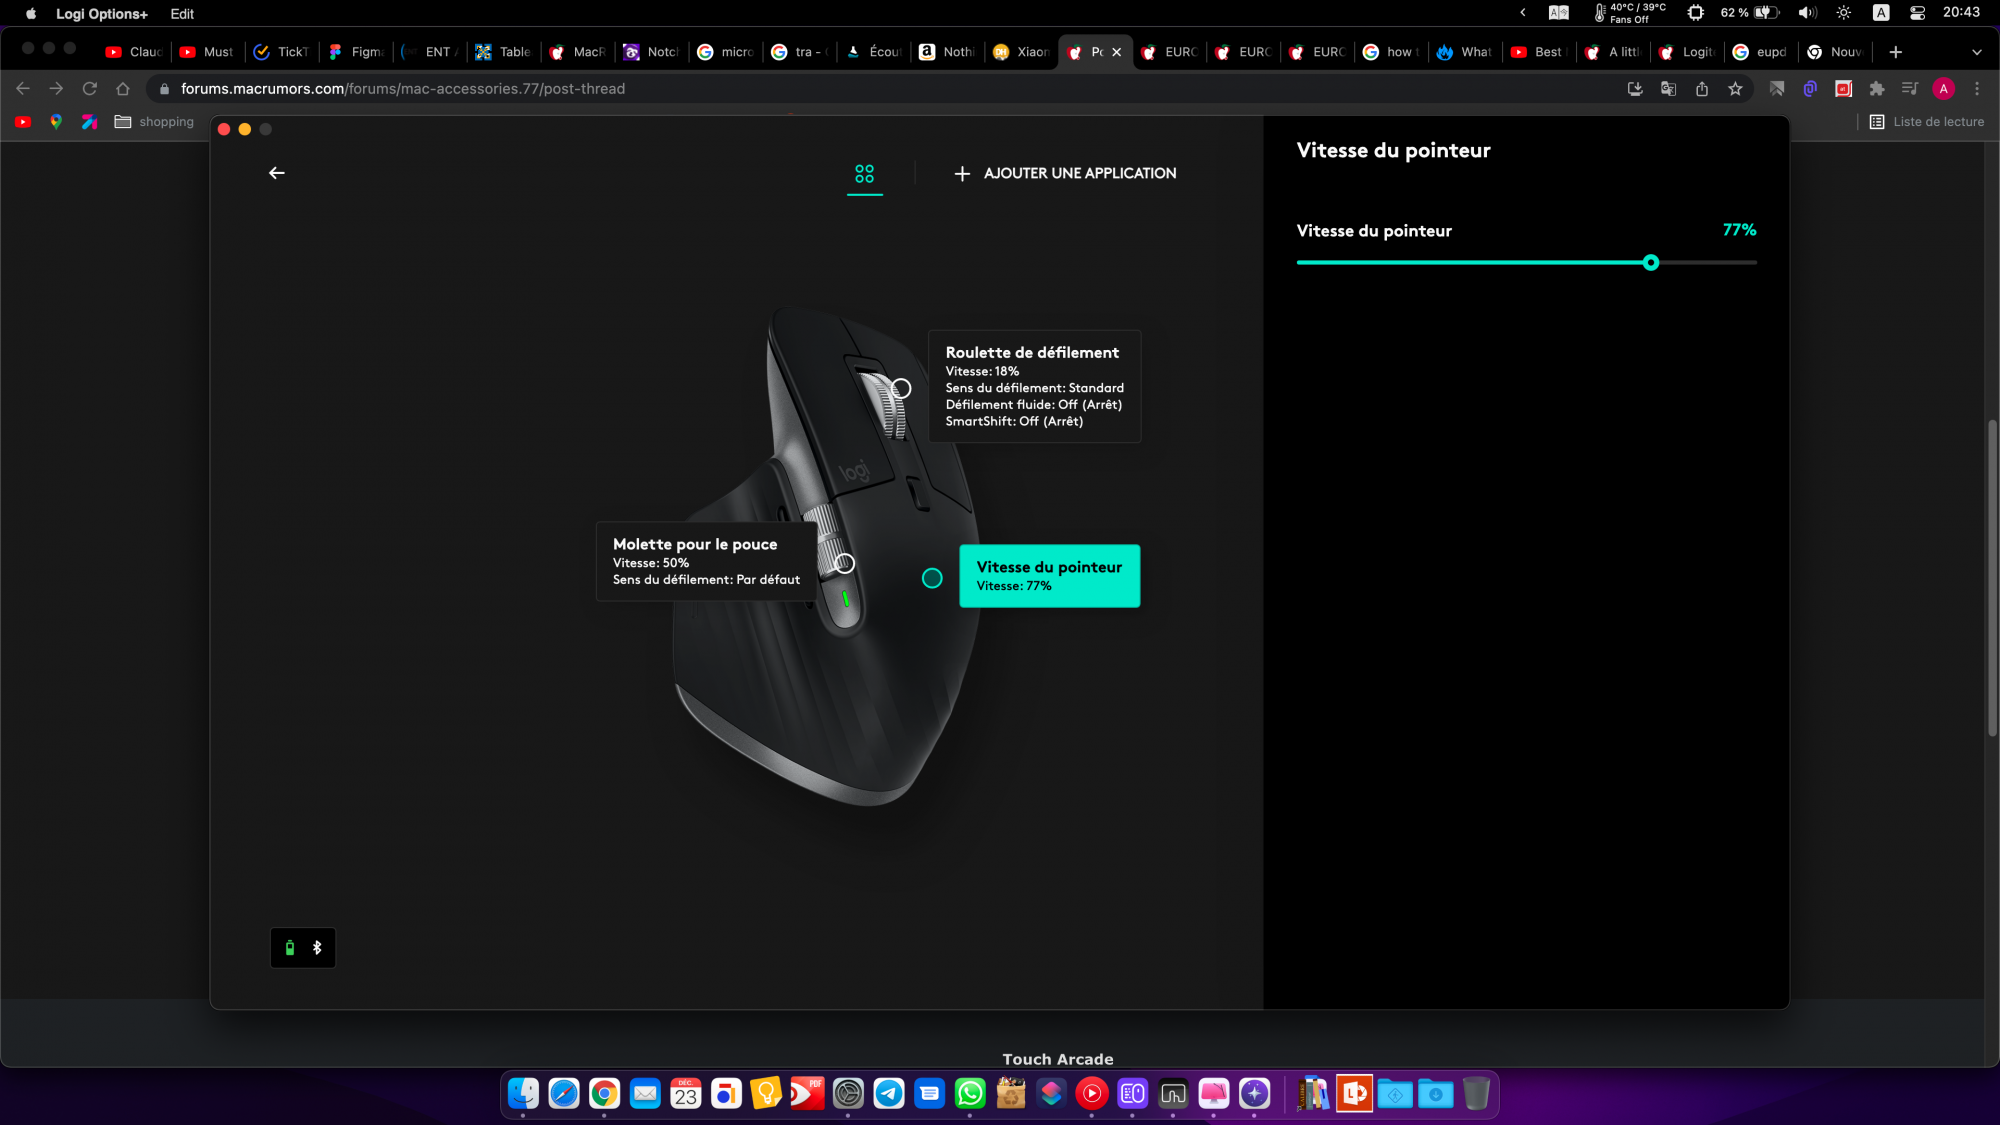This screenshot has width=2000, height=1125.
Task: Click the Figma icon in browser tabs
Action: 335,52
